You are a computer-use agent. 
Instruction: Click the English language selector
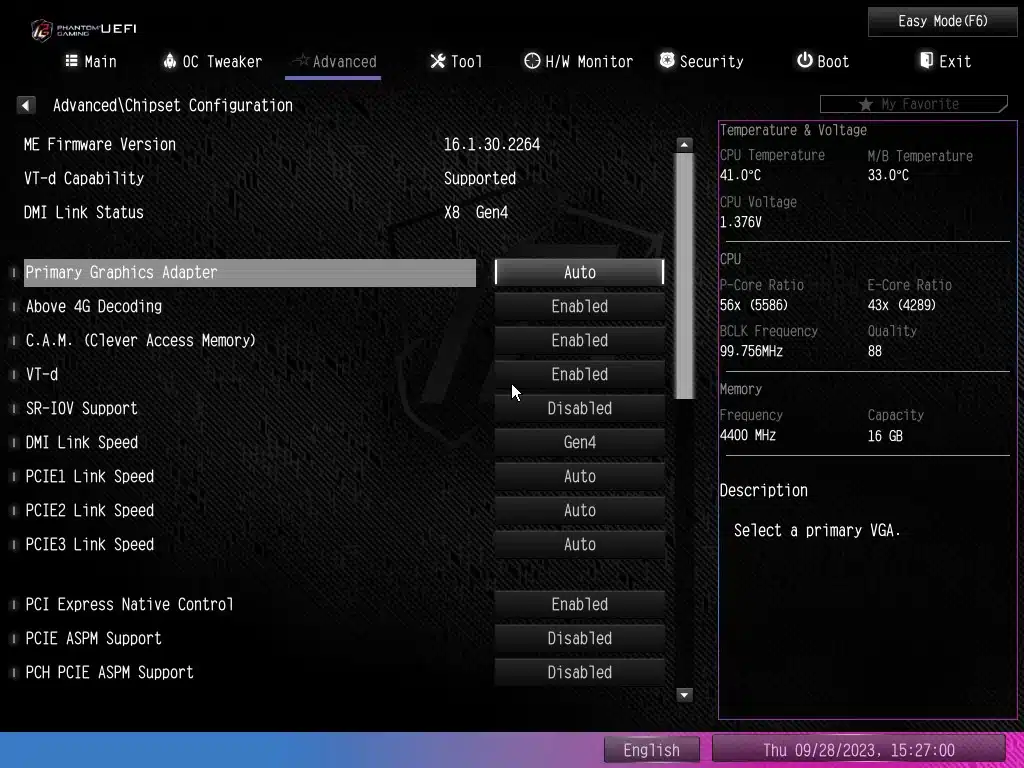[x=651, y=750]
